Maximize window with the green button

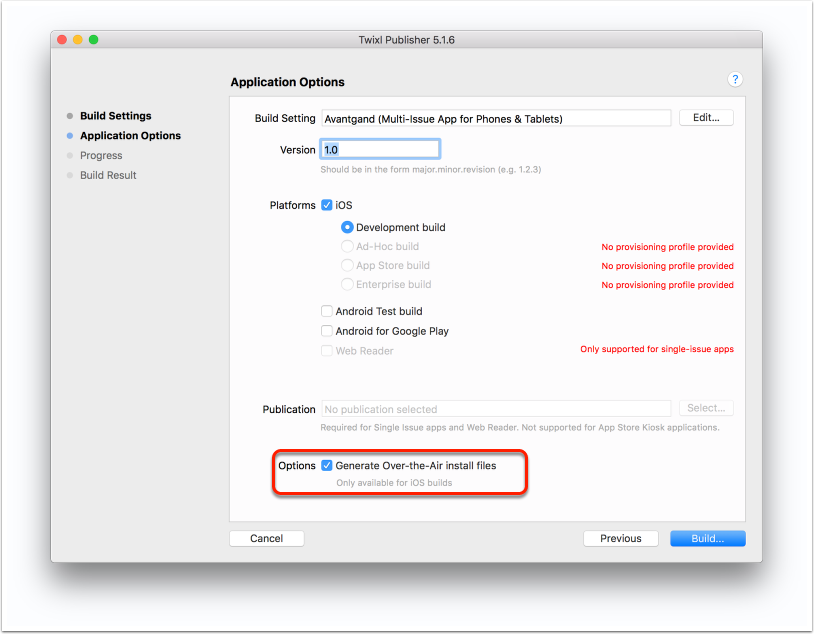[x=93, y=39]
